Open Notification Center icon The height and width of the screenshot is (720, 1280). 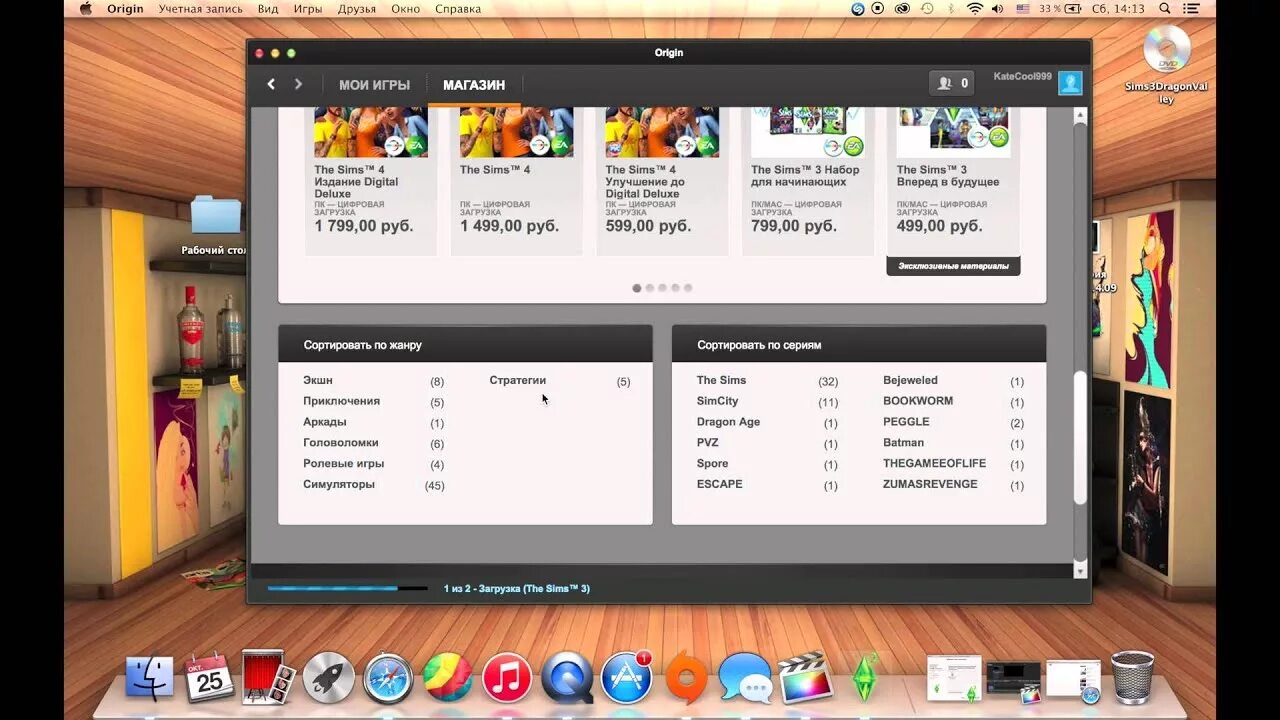(1193, 8)
